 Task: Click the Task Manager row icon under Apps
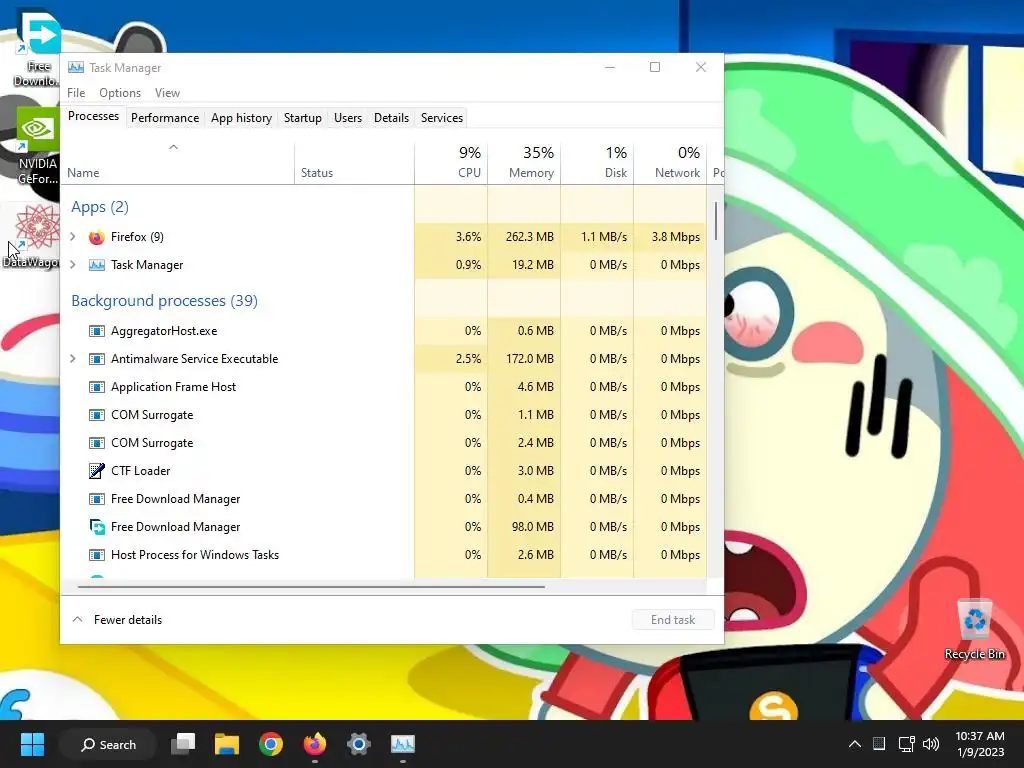point(97,265)
